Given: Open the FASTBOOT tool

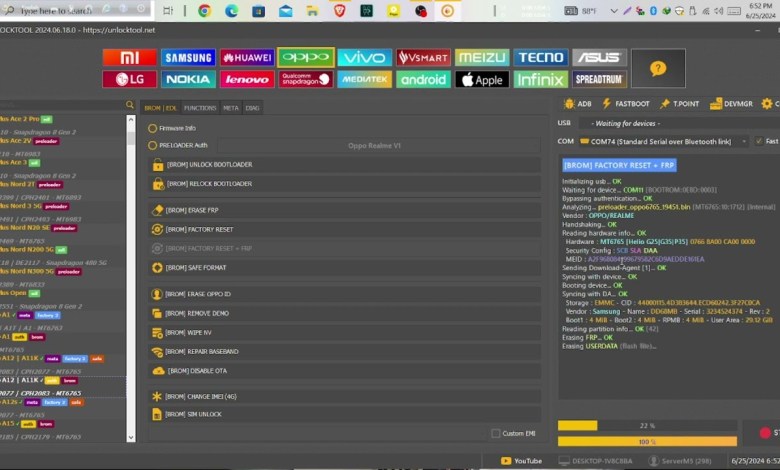Looking at the screenshot, I should point(626,103).
